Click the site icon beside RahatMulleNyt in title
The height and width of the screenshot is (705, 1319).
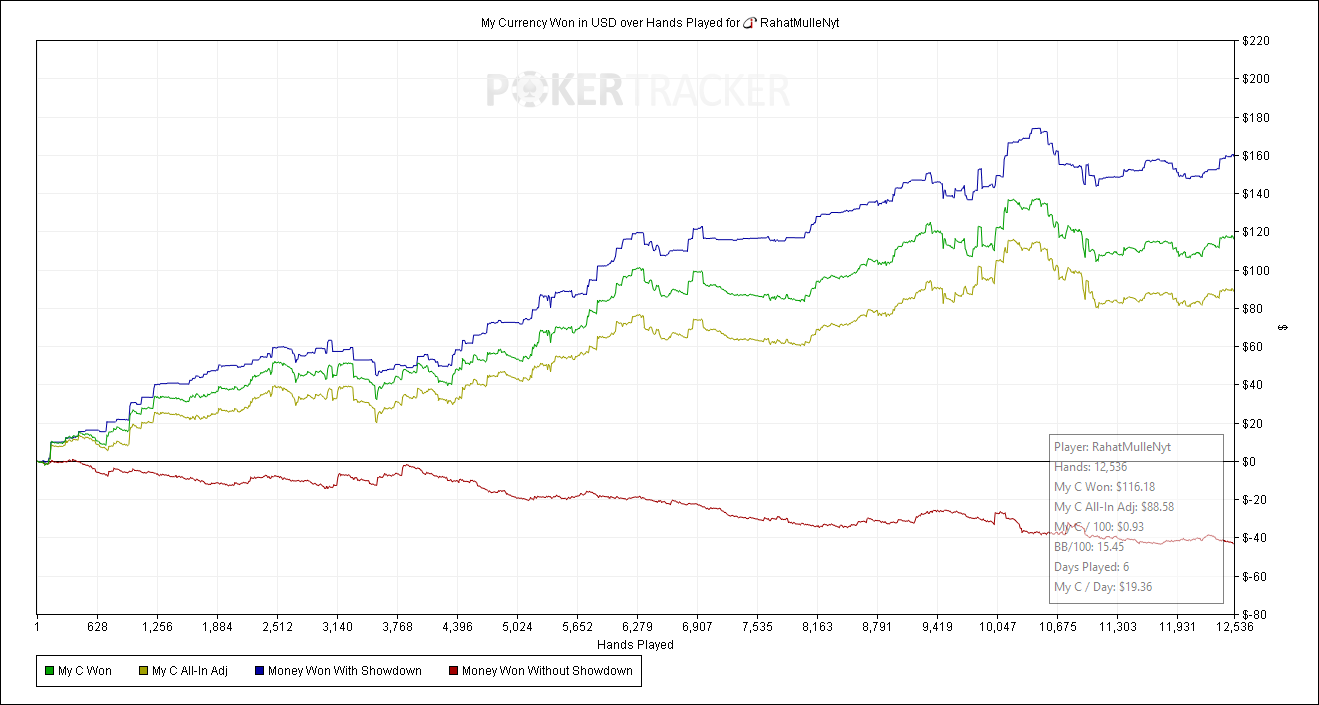coord(748,22)
